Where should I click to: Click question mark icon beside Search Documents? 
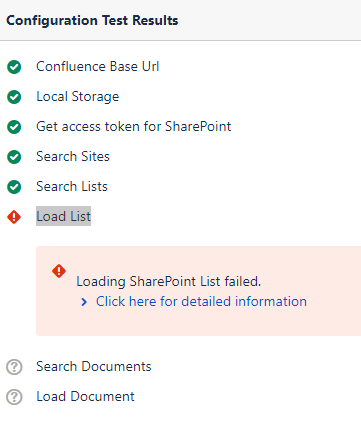(x=14, y=367)
